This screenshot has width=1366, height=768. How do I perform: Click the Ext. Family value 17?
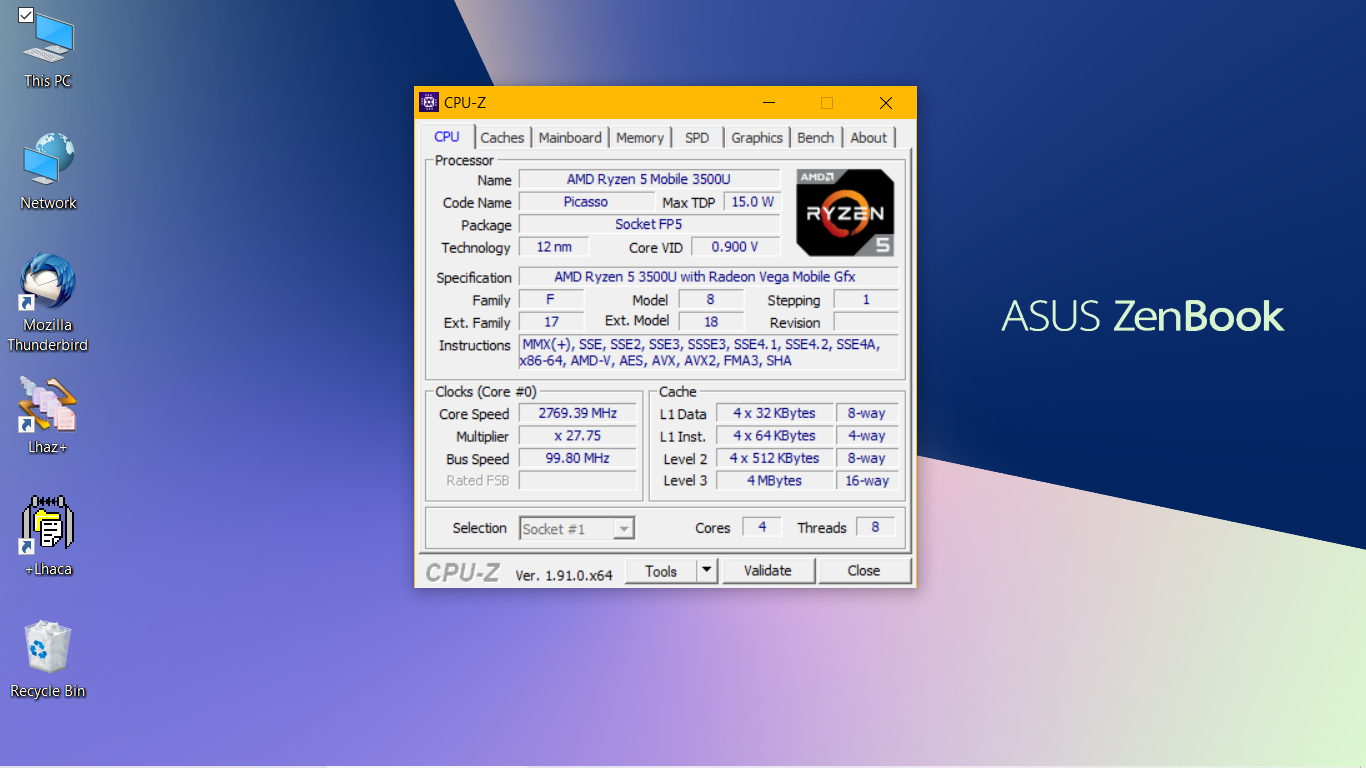pyautogui.click(x=551, y=322)
